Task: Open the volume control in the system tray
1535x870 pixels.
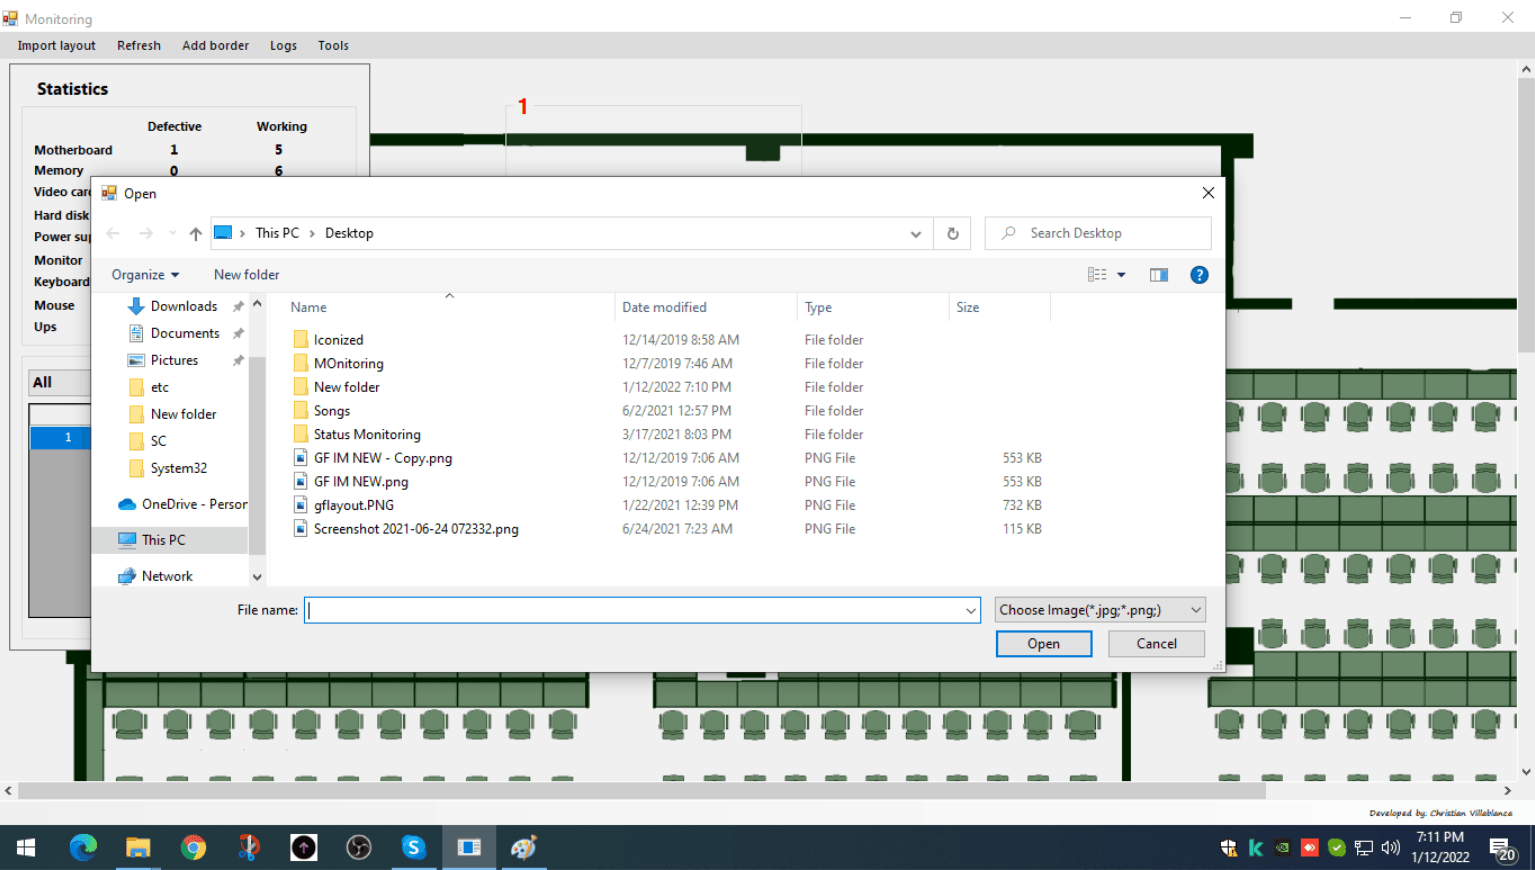Action: tap(1390, 847)
